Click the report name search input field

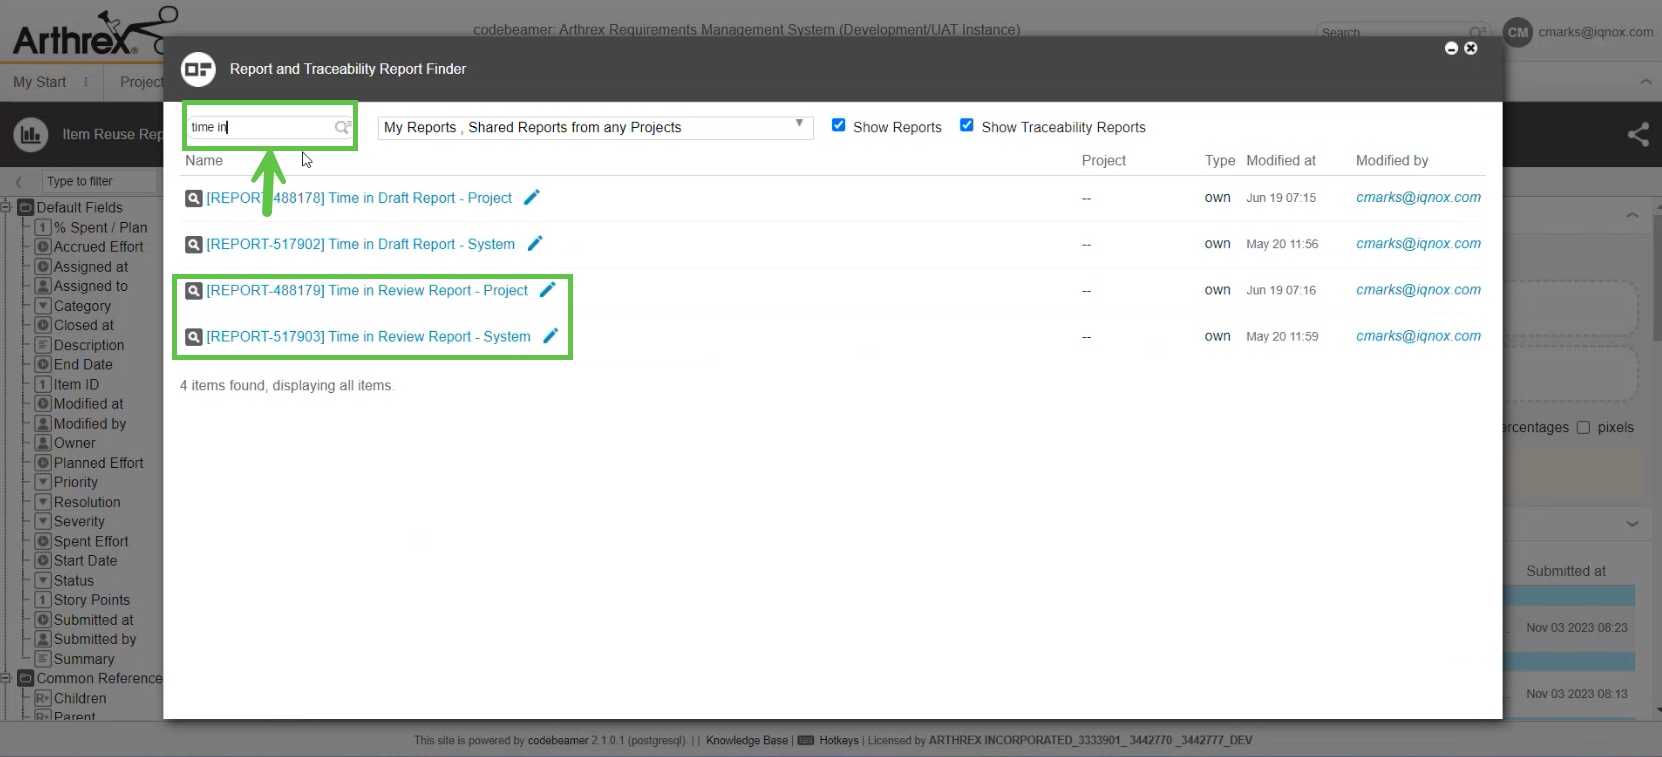pos(260,127)
